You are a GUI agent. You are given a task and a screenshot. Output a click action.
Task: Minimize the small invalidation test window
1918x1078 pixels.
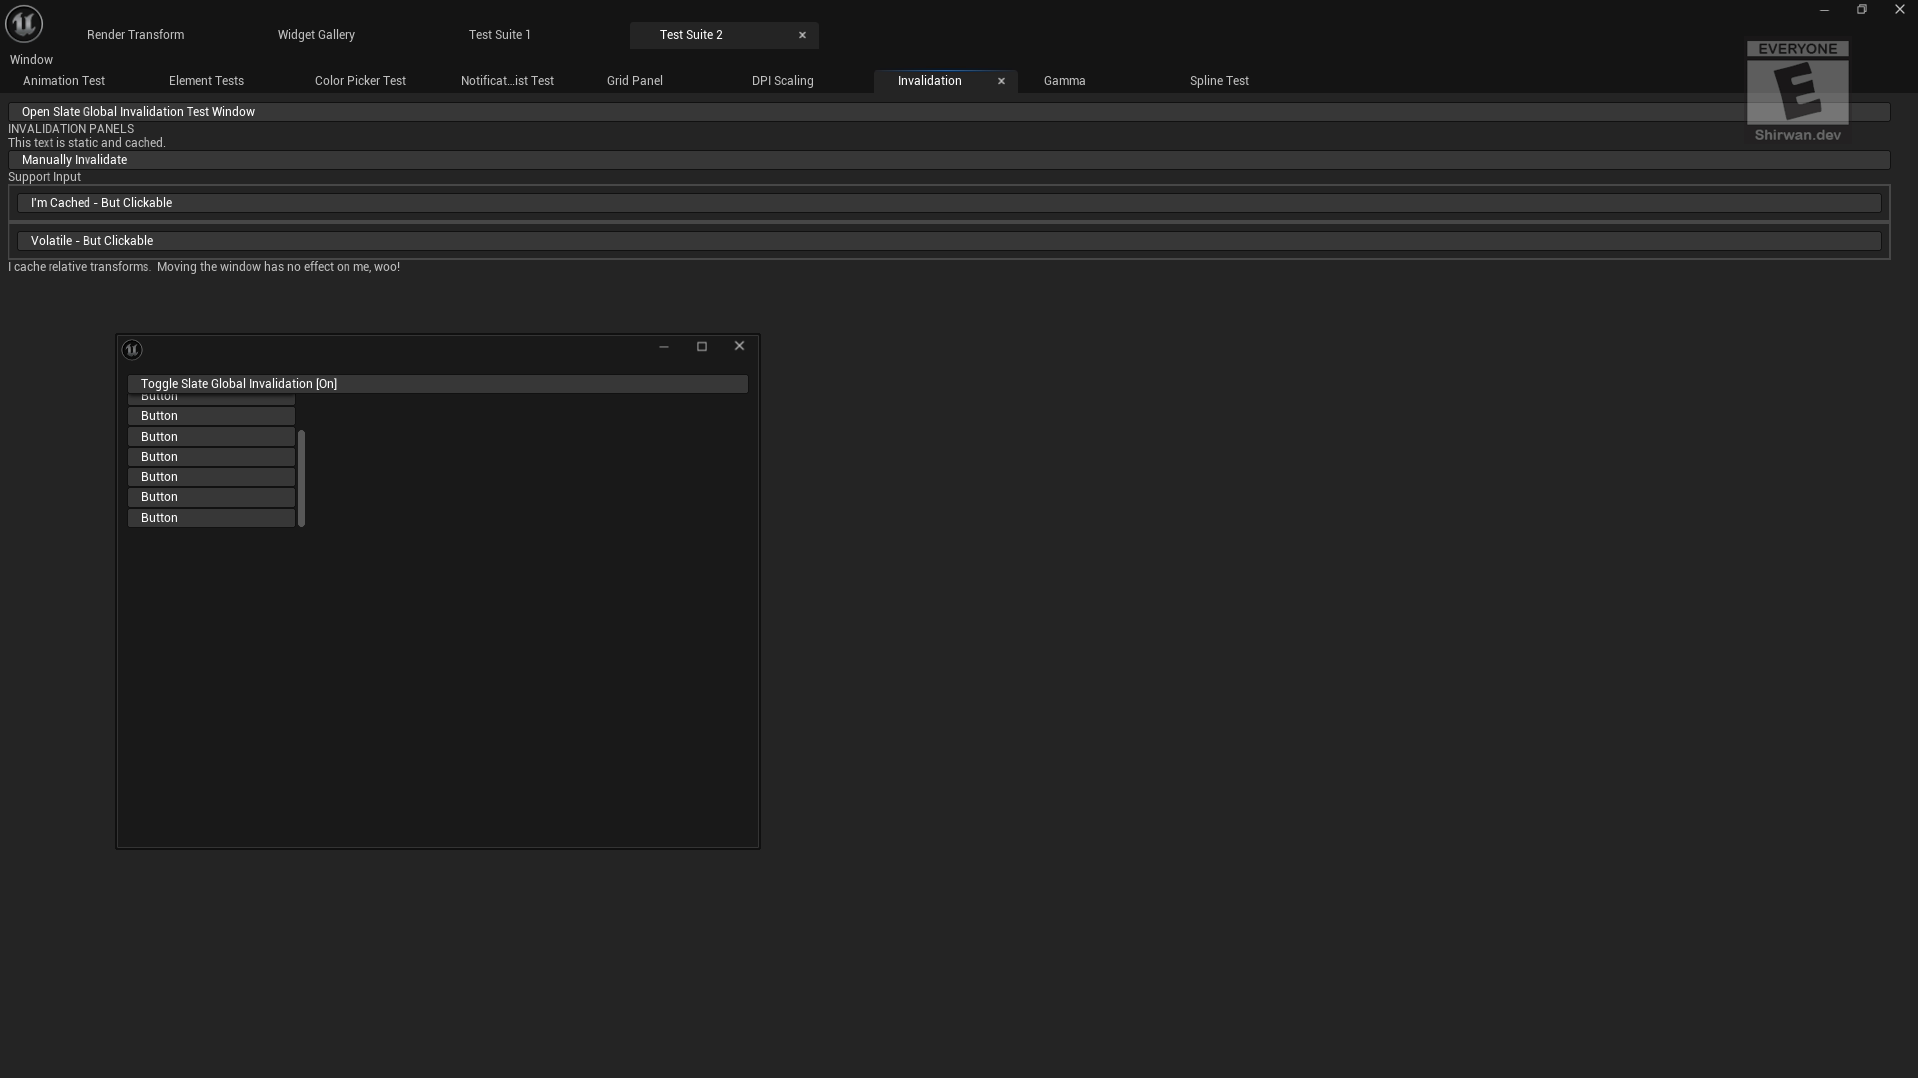664,347
